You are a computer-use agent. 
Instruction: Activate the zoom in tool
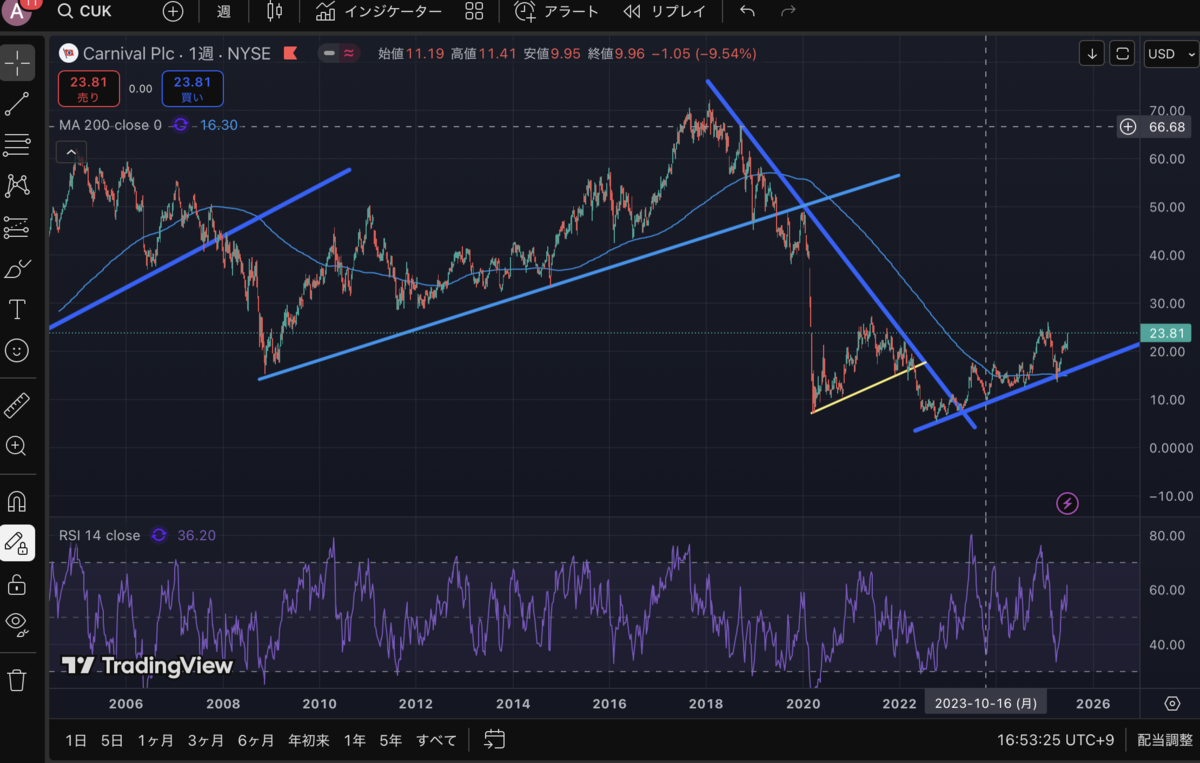17,446
